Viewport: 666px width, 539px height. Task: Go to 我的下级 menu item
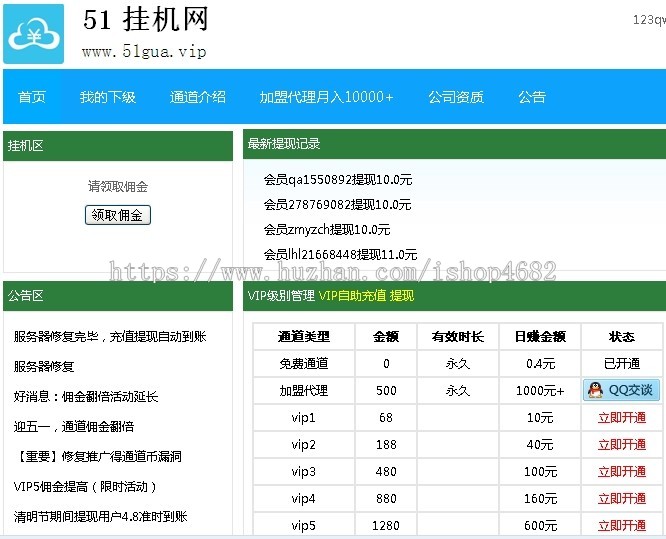coord(108,97)
